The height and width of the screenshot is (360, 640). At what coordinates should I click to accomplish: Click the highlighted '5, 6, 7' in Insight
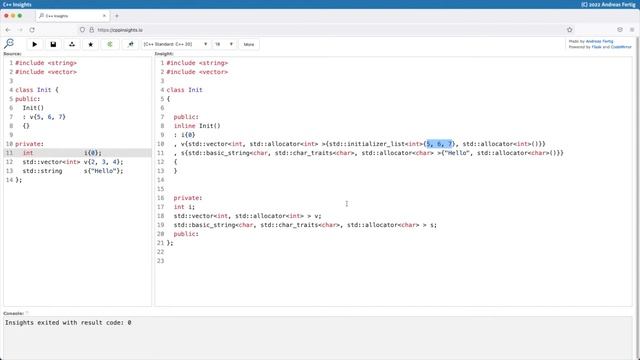[x=440, y=144]
